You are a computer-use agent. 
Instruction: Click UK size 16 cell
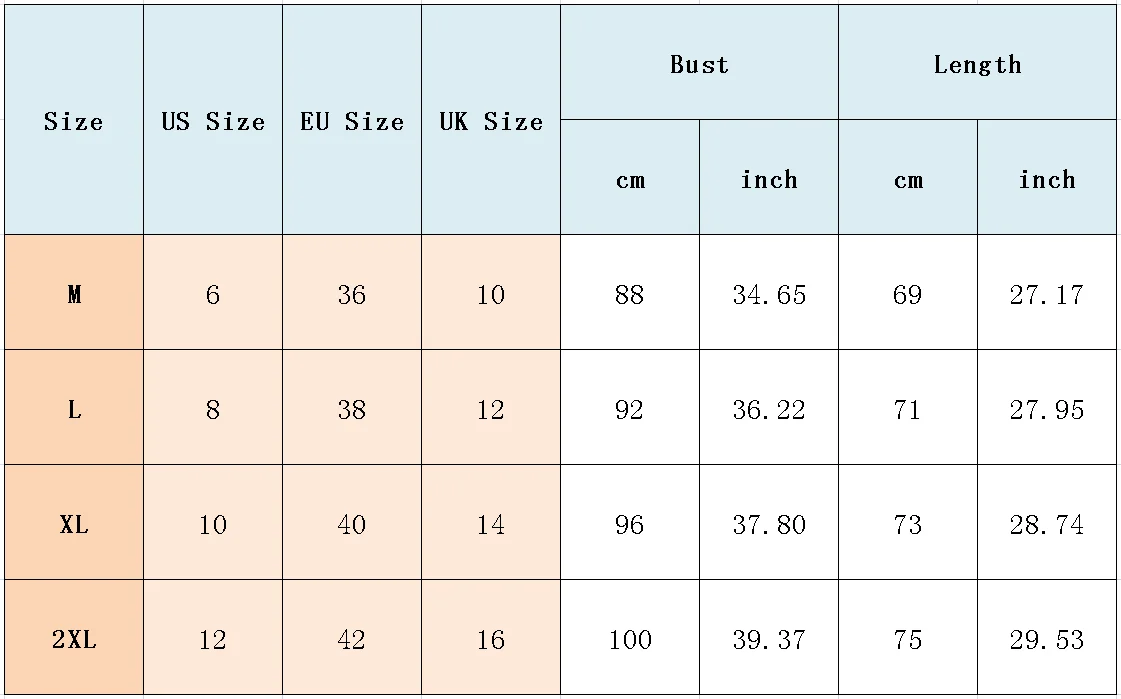490,638
